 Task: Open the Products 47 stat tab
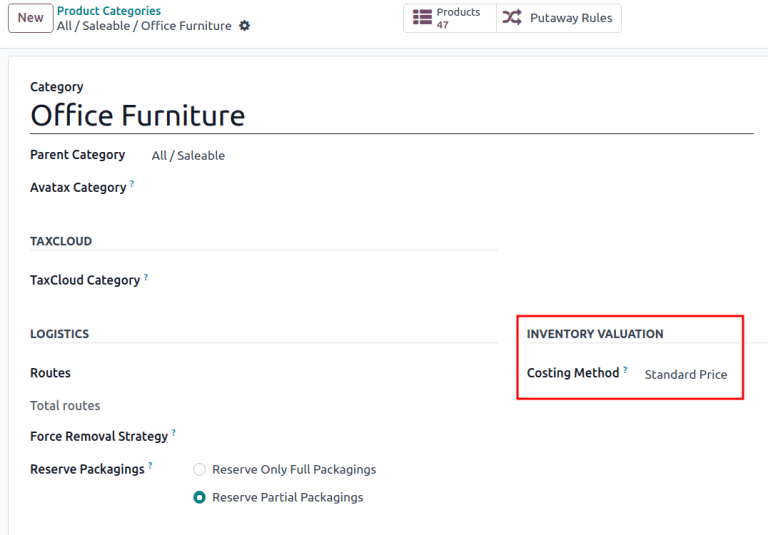pos(450,18)
